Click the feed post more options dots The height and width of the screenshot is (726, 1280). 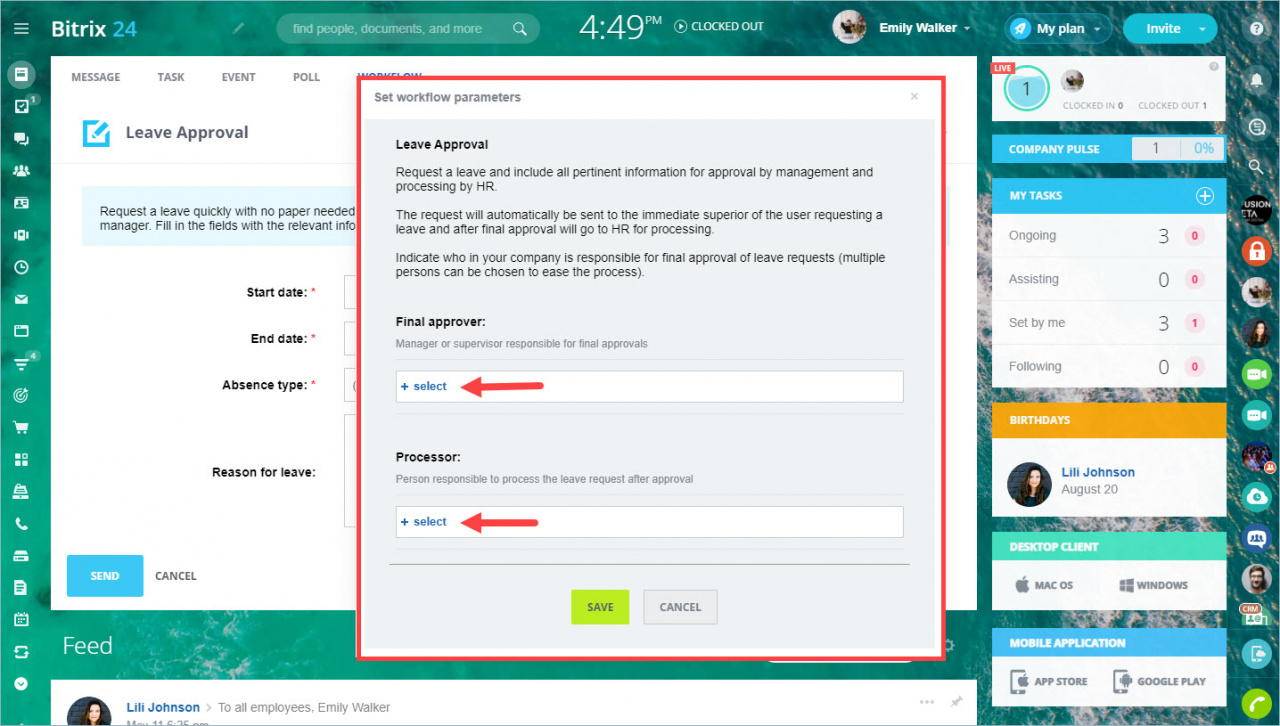point(927,701)
